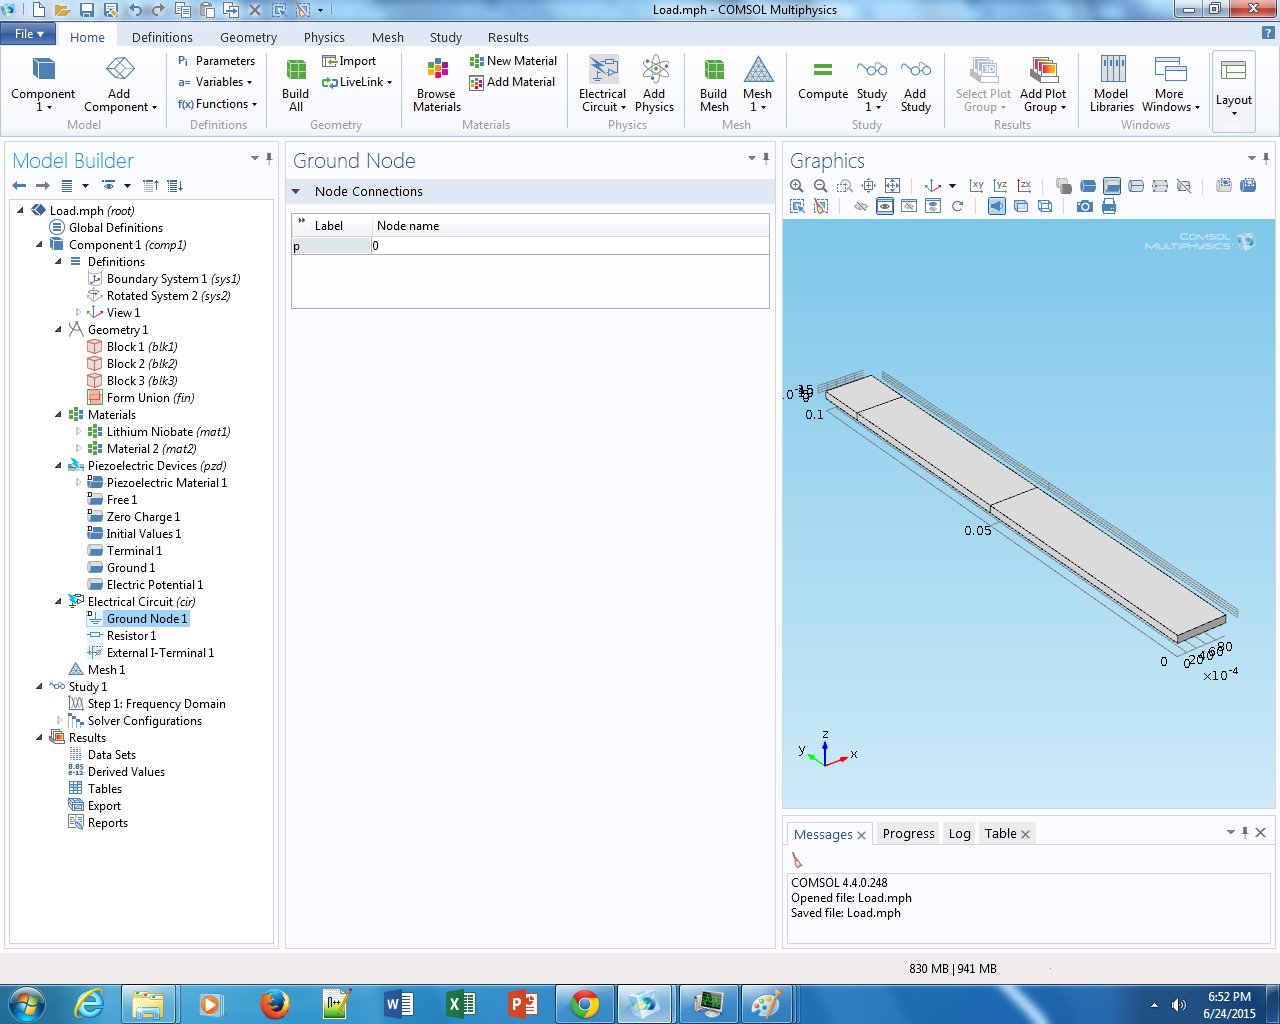Open Browse Materials

tap(437, 84)
